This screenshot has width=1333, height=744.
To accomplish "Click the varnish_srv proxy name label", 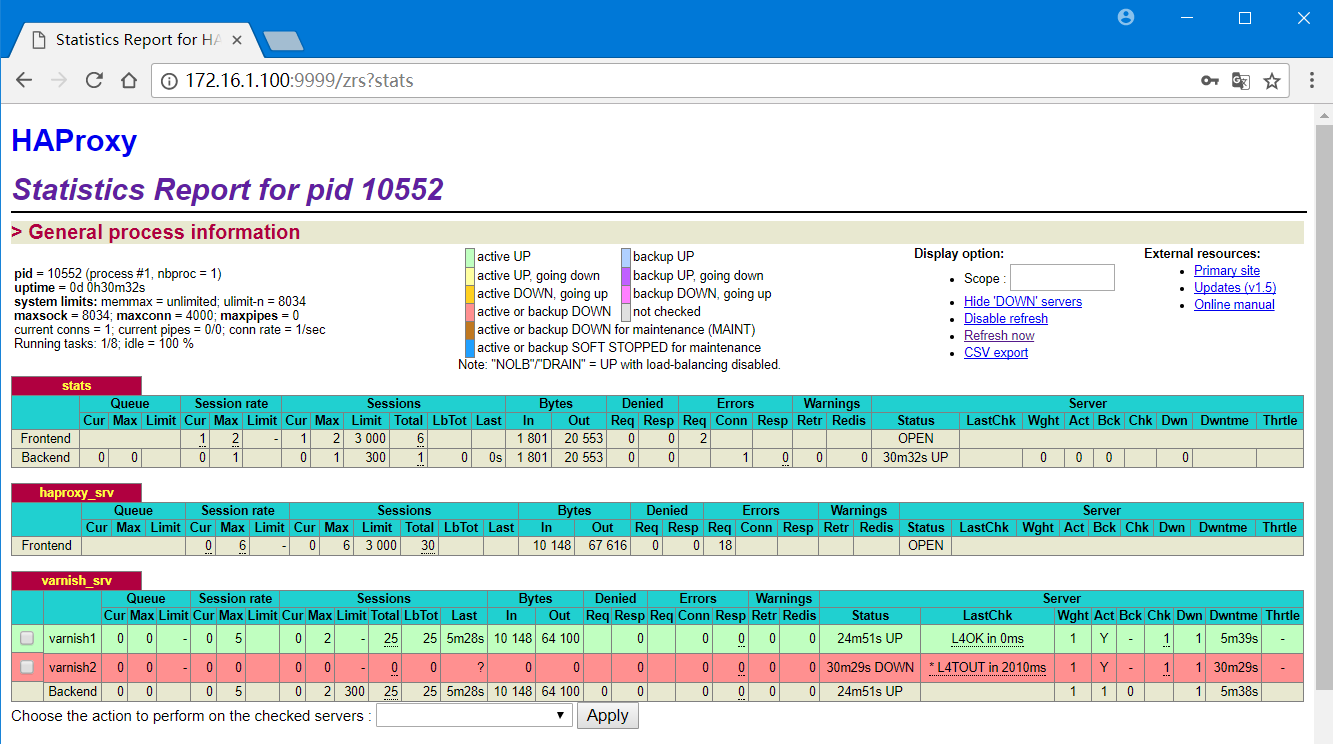I will click(x=76, y=580).
